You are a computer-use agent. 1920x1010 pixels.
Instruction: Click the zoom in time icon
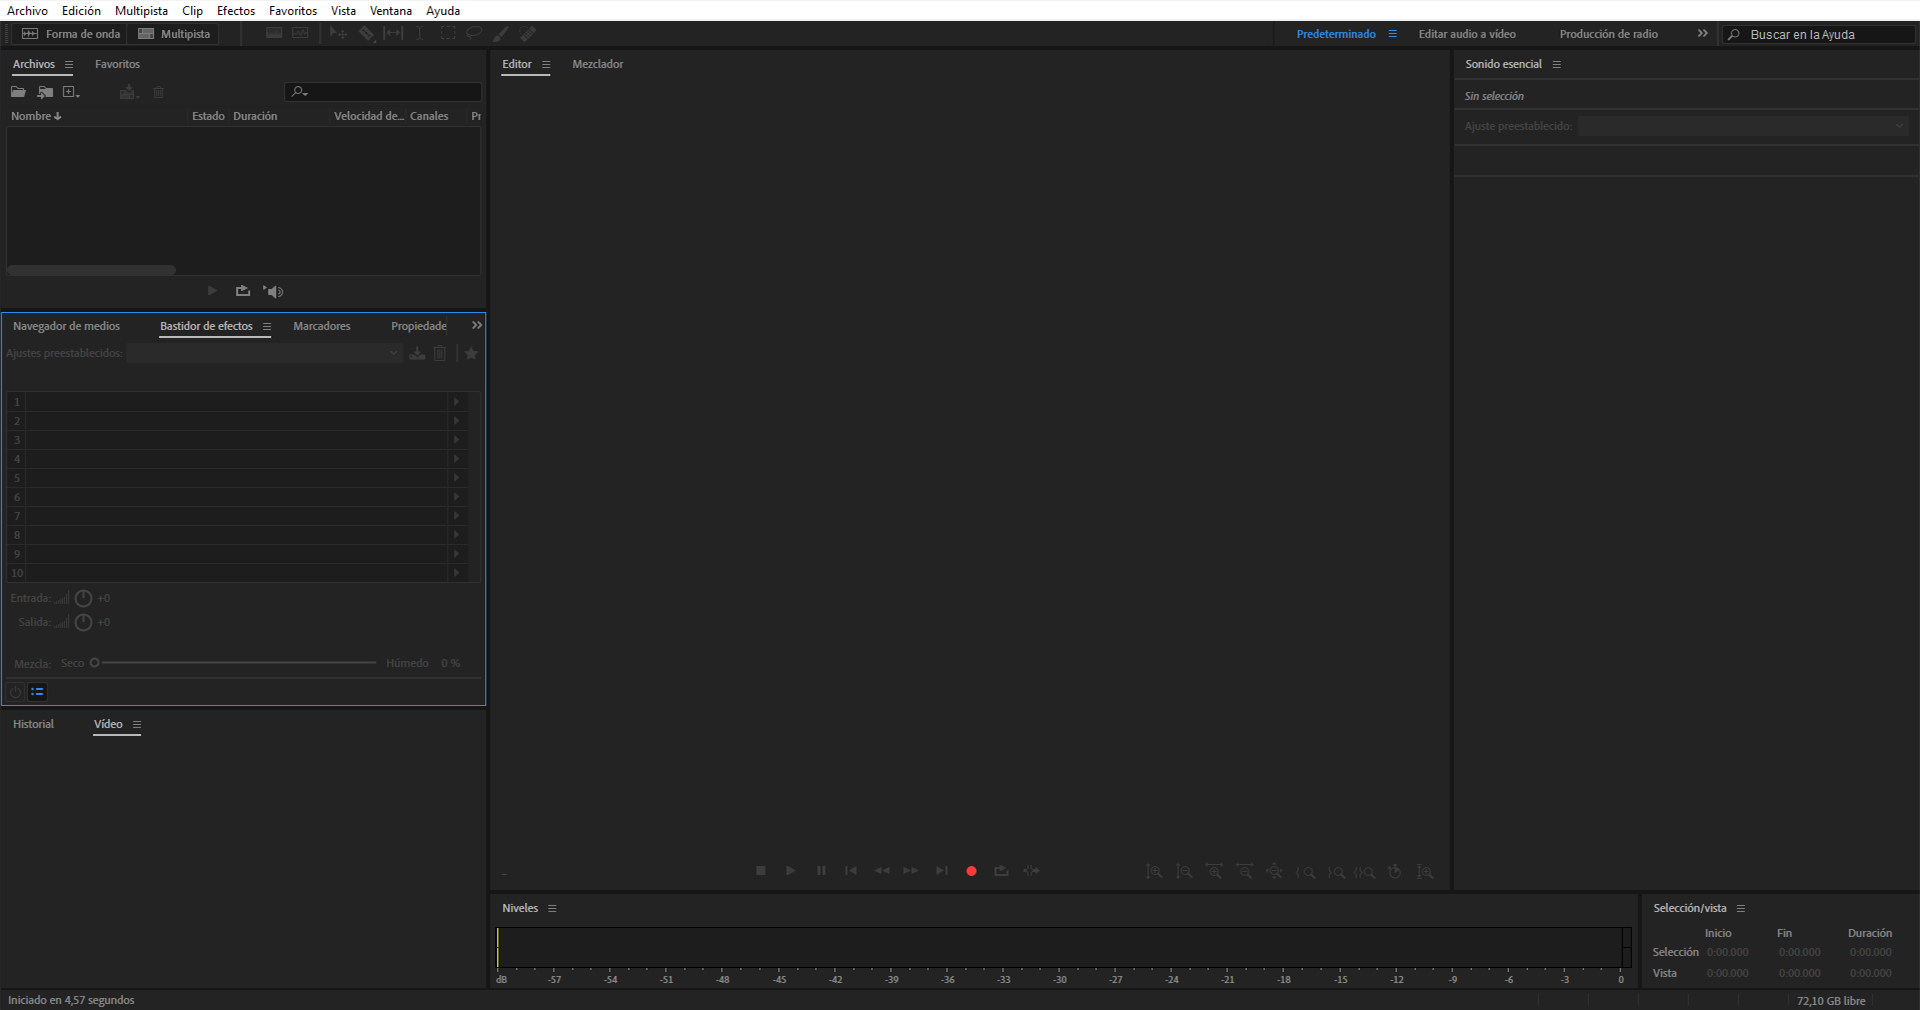(x=1214, y=872)
